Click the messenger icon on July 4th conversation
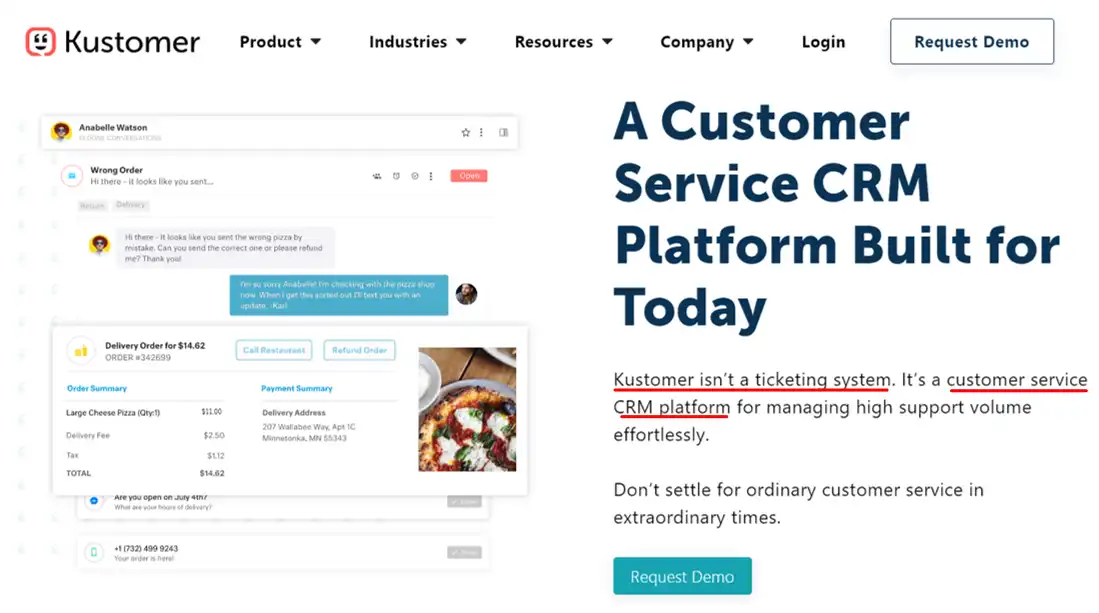The height and width of the screenshot is (613, 1099). click(x=93, y=501)
